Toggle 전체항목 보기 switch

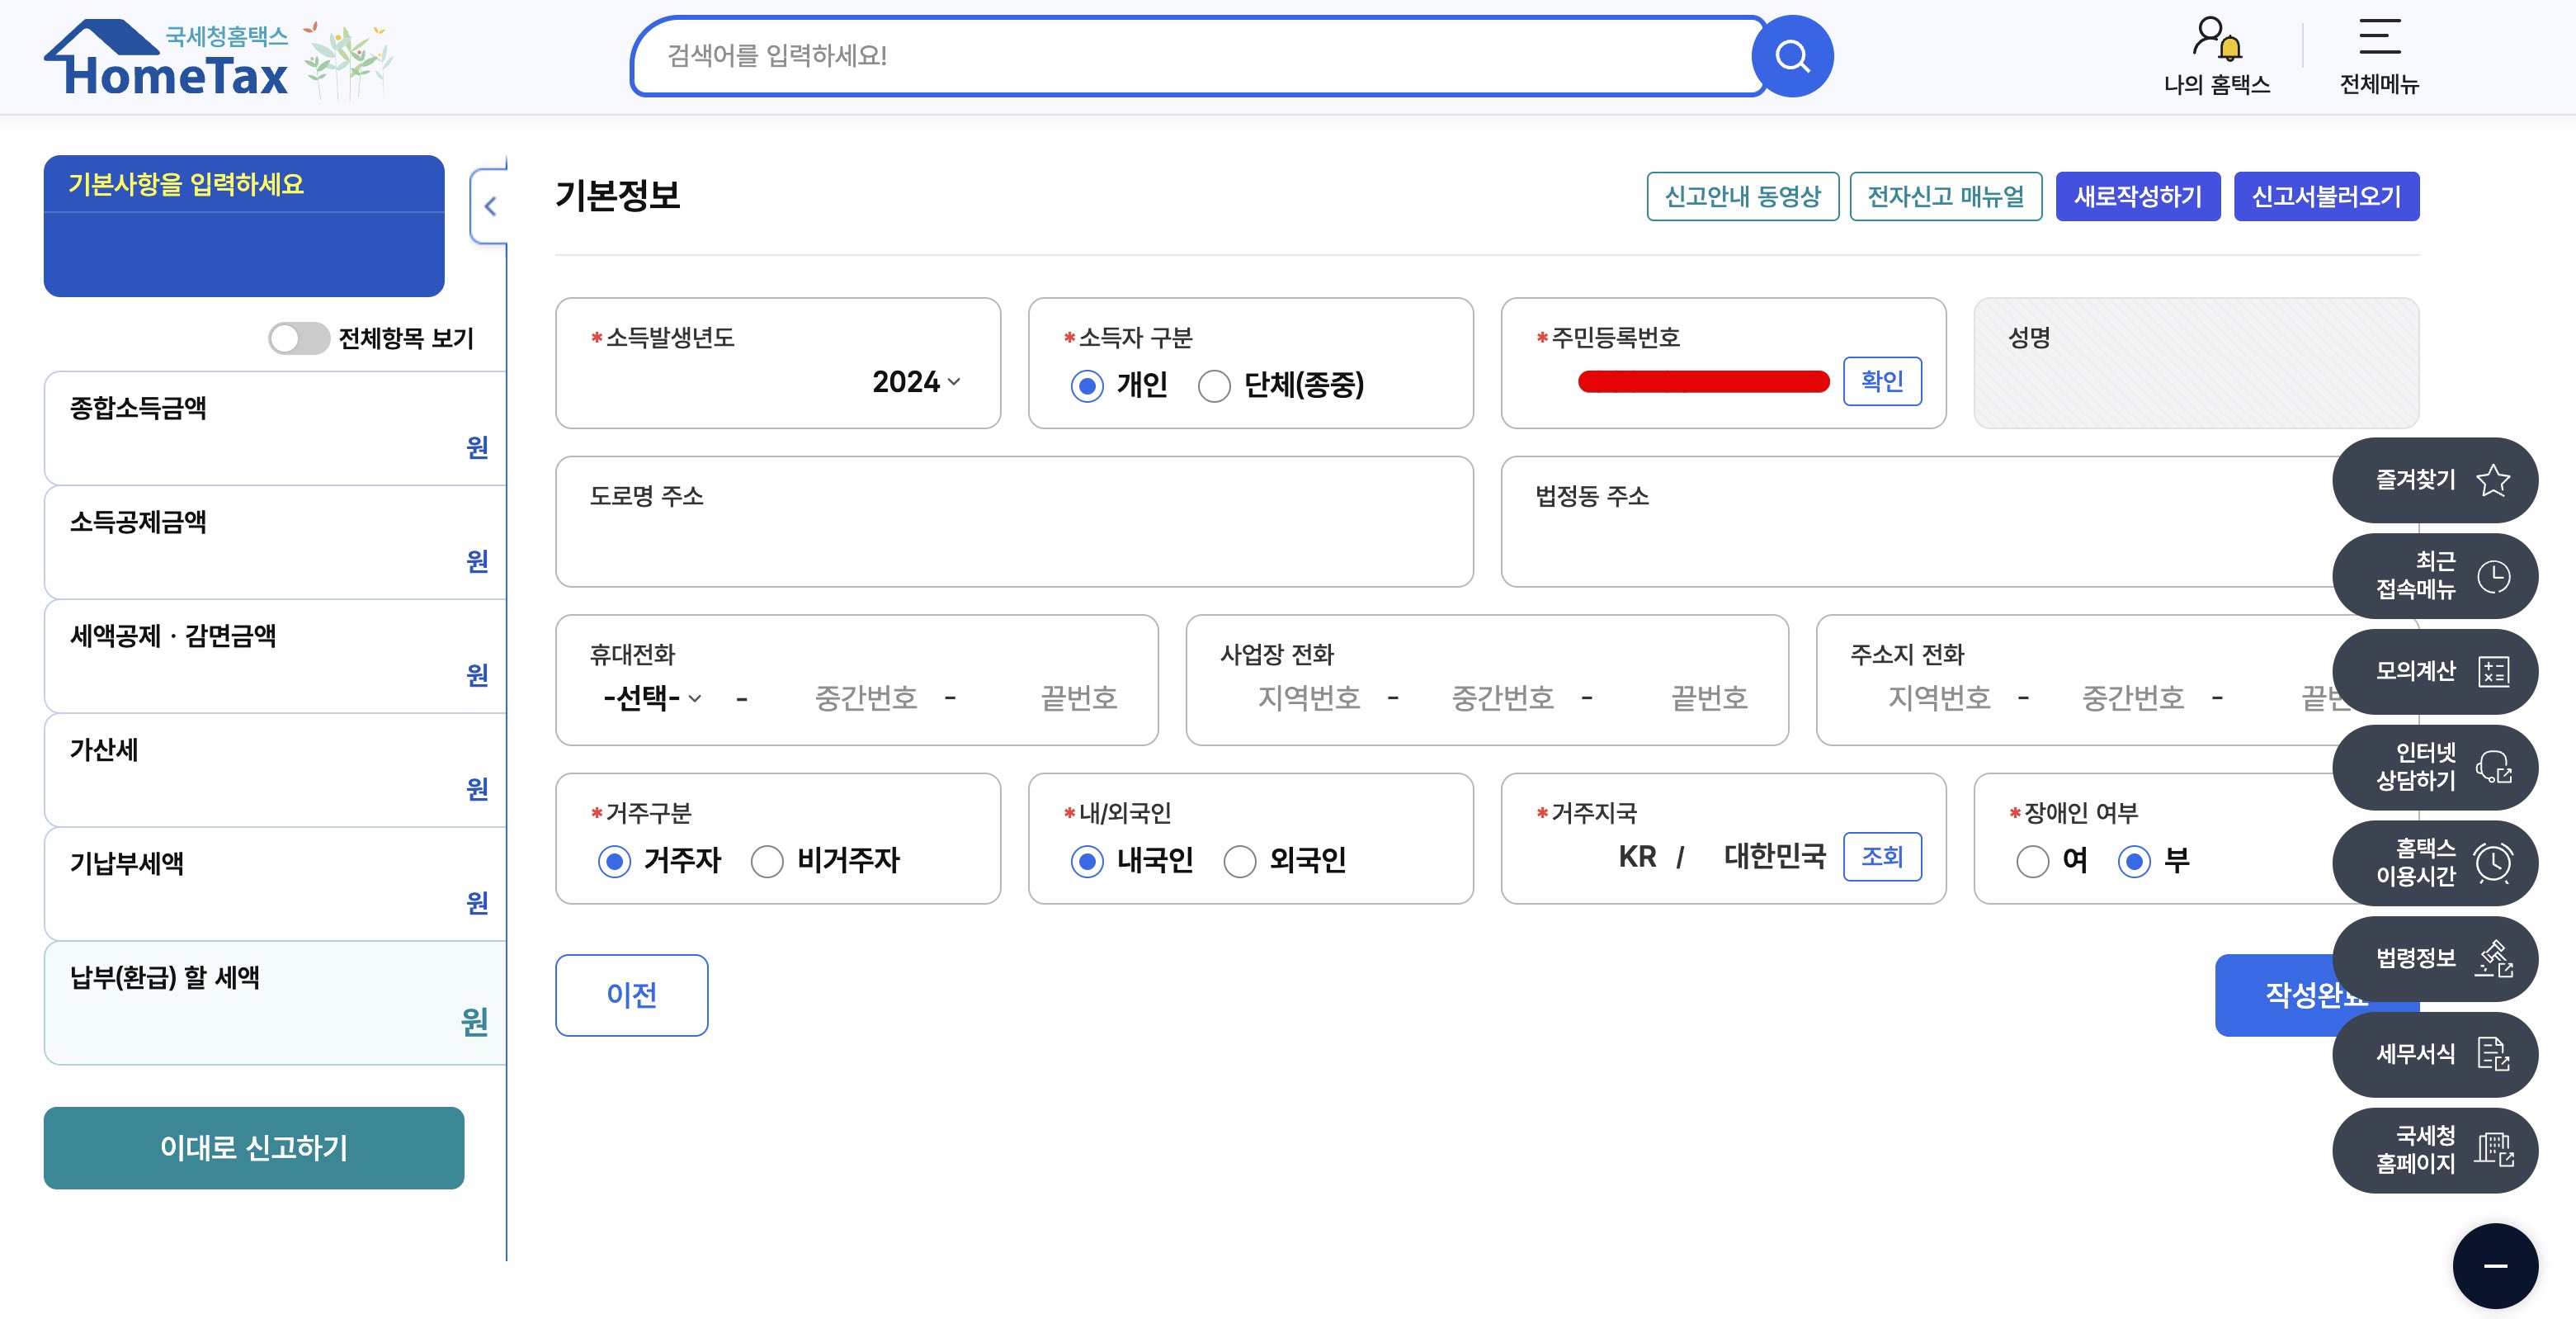298,338
